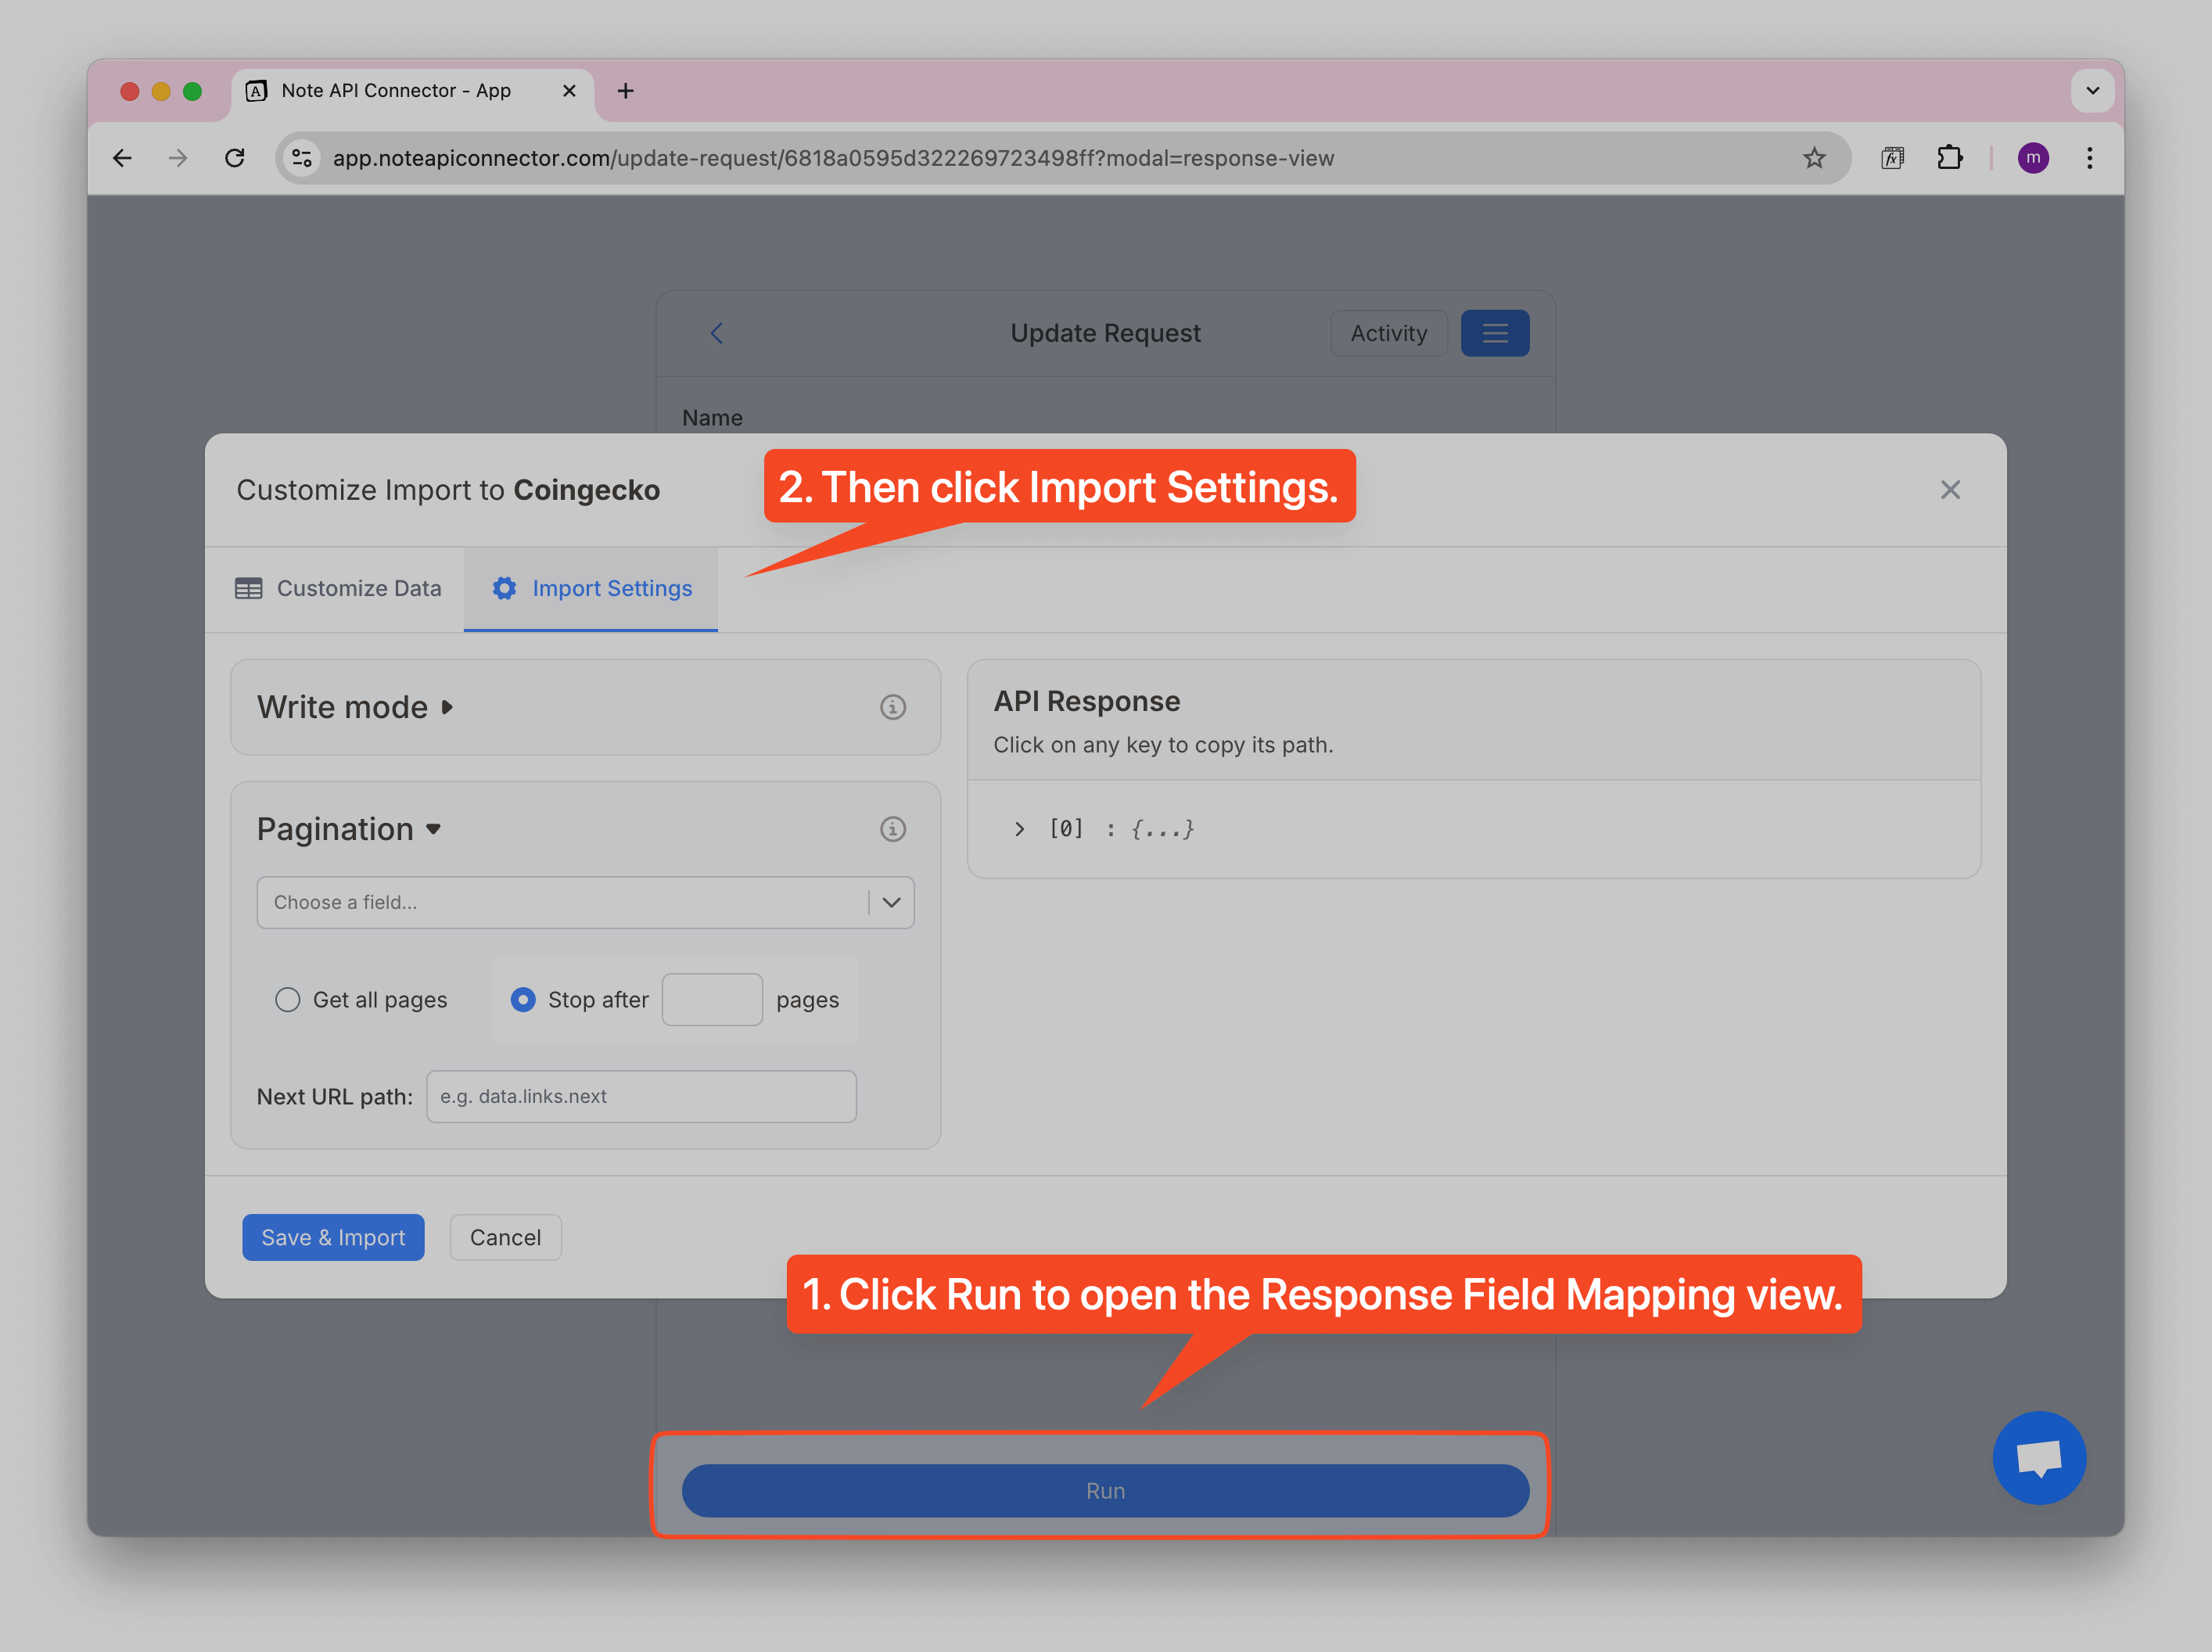Viewport: 2212px width, 1652px height.
Task: Open the chat support bubble
Action: [2038, 1457]
